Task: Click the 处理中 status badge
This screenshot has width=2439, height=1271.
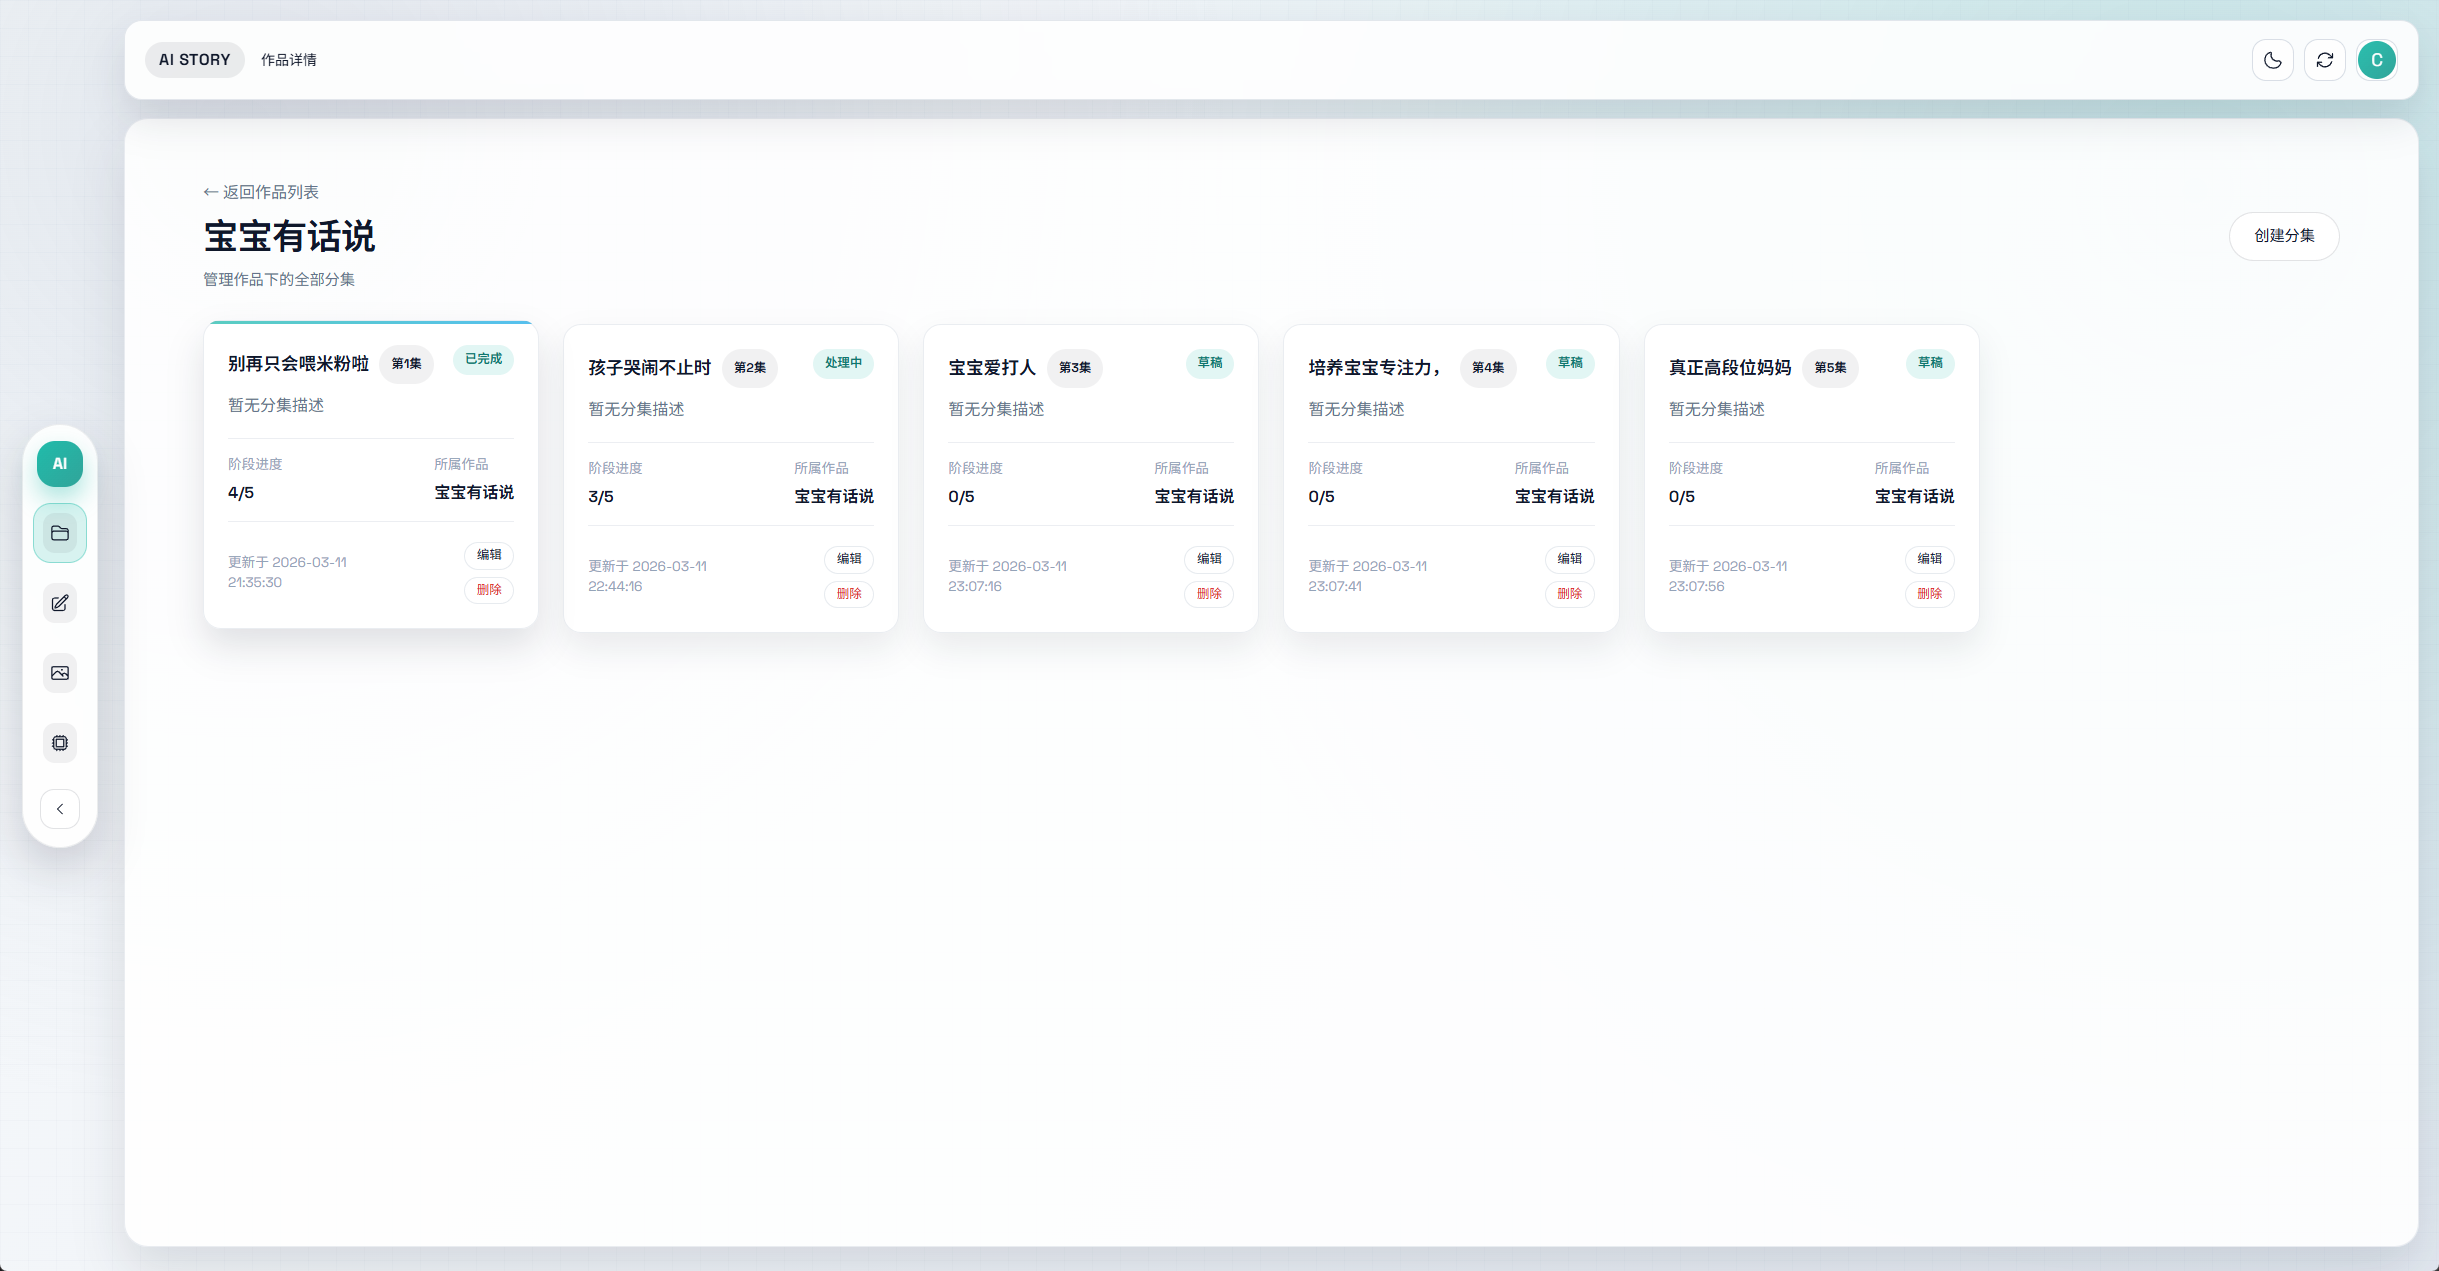Action: tap(844, 363)
